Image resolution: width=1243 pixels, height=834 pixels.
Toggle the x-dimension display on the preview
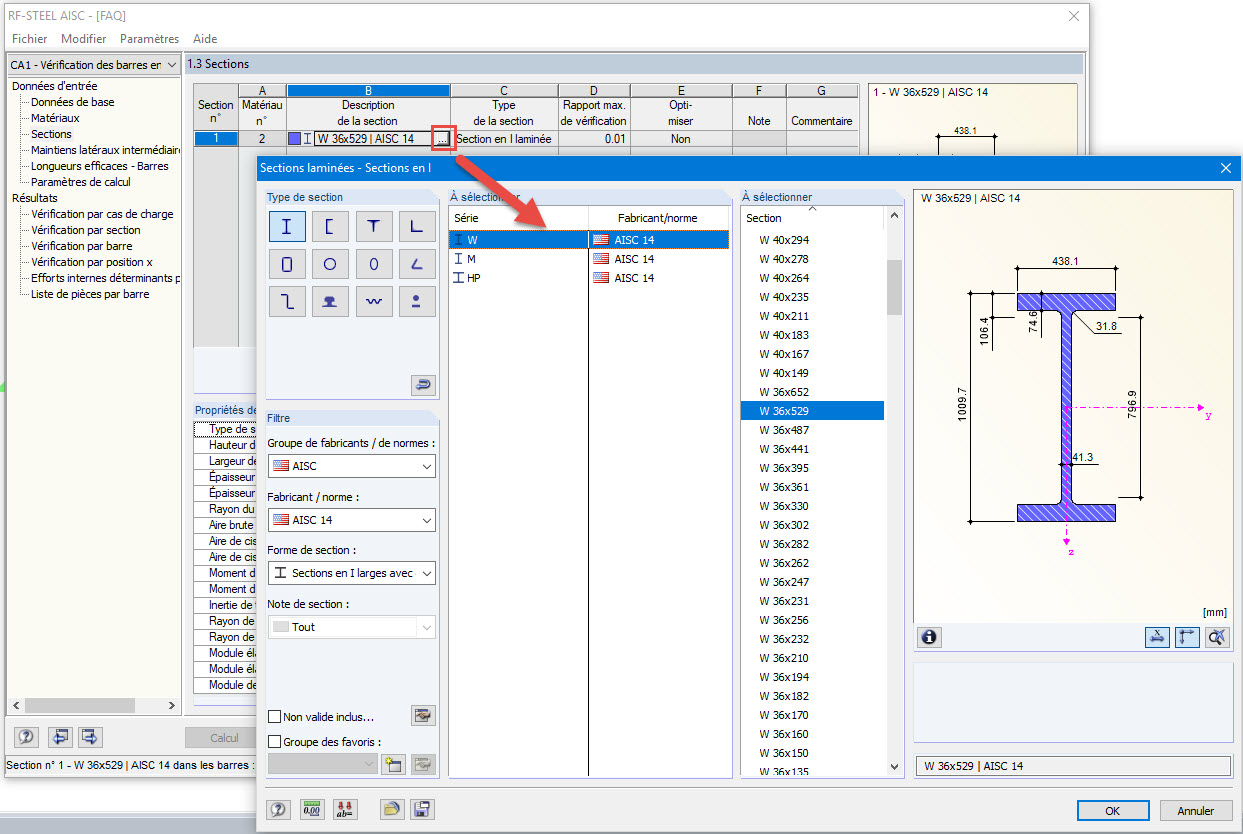1157,637
